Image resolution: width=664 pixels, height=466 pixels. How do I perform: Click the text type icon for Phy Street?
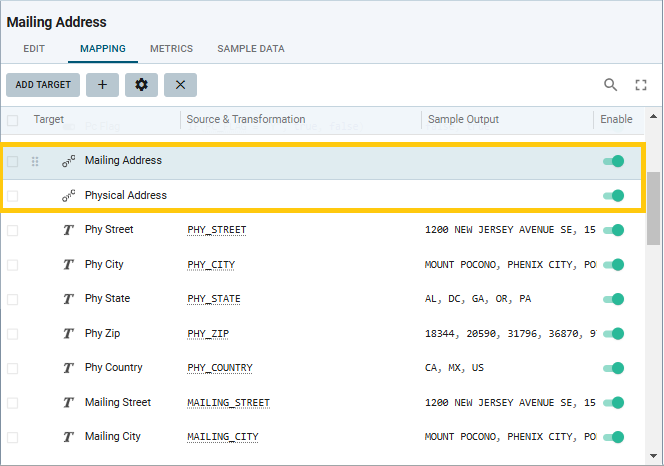tap(68, 230)
